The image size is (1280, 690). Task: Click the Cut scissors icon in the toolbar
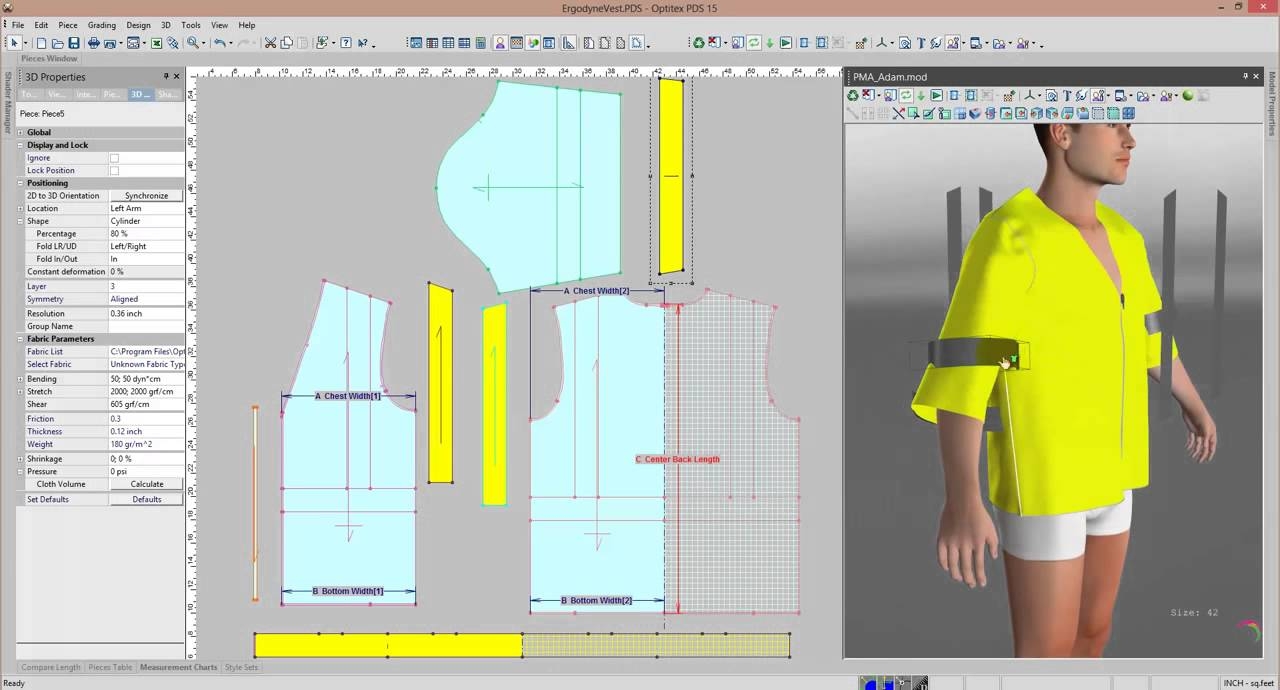tap(269, 43)
